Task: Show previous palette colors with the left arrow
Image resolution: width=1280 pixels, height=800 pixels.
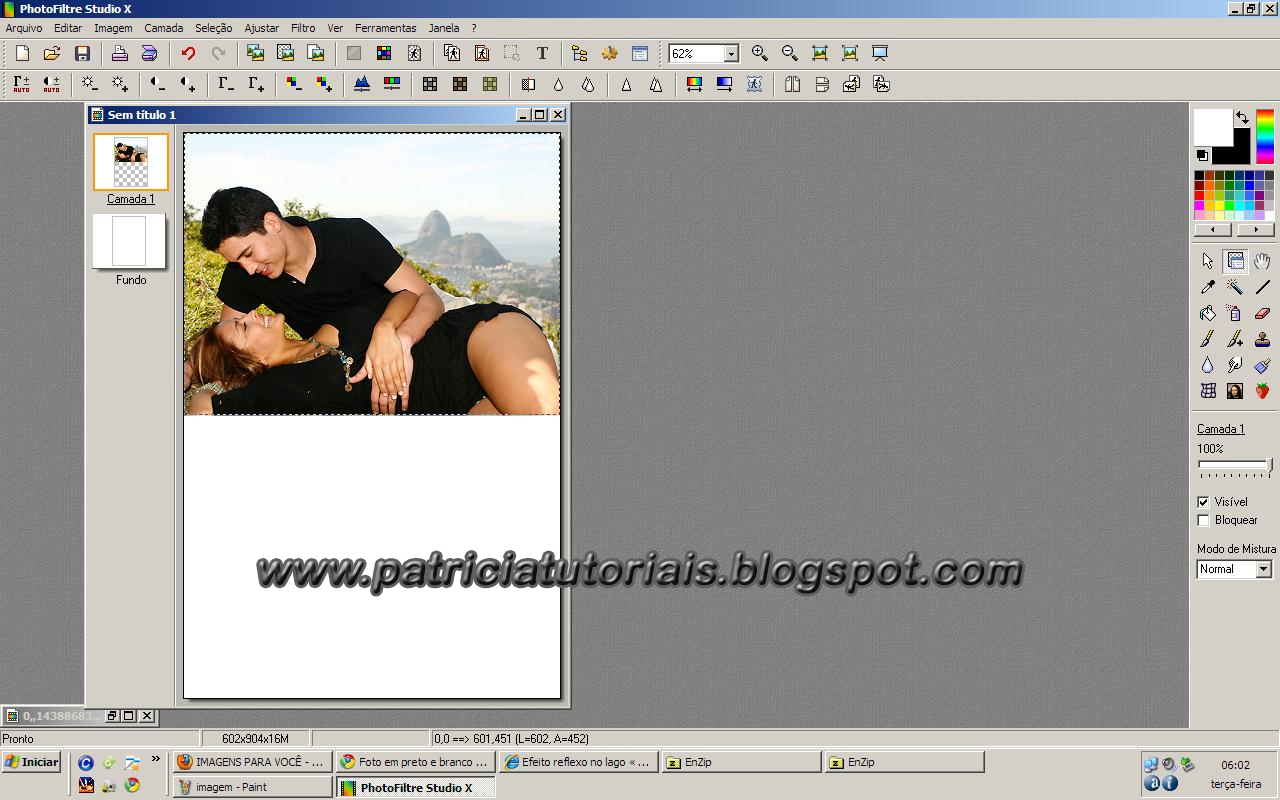Action: point(1214,230)
